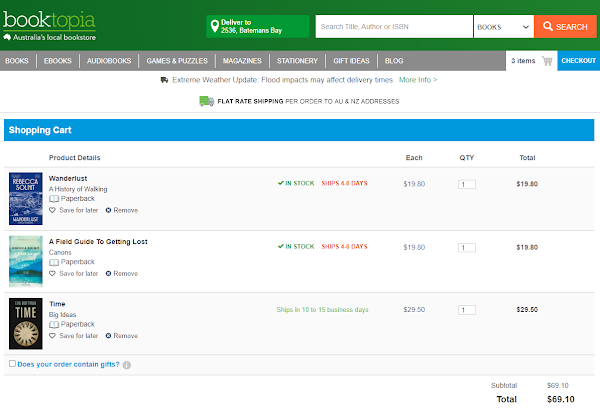Click the quantity field for Wanderlust
The width and height of the screenshot is (600, 420).
coord(467,184)
